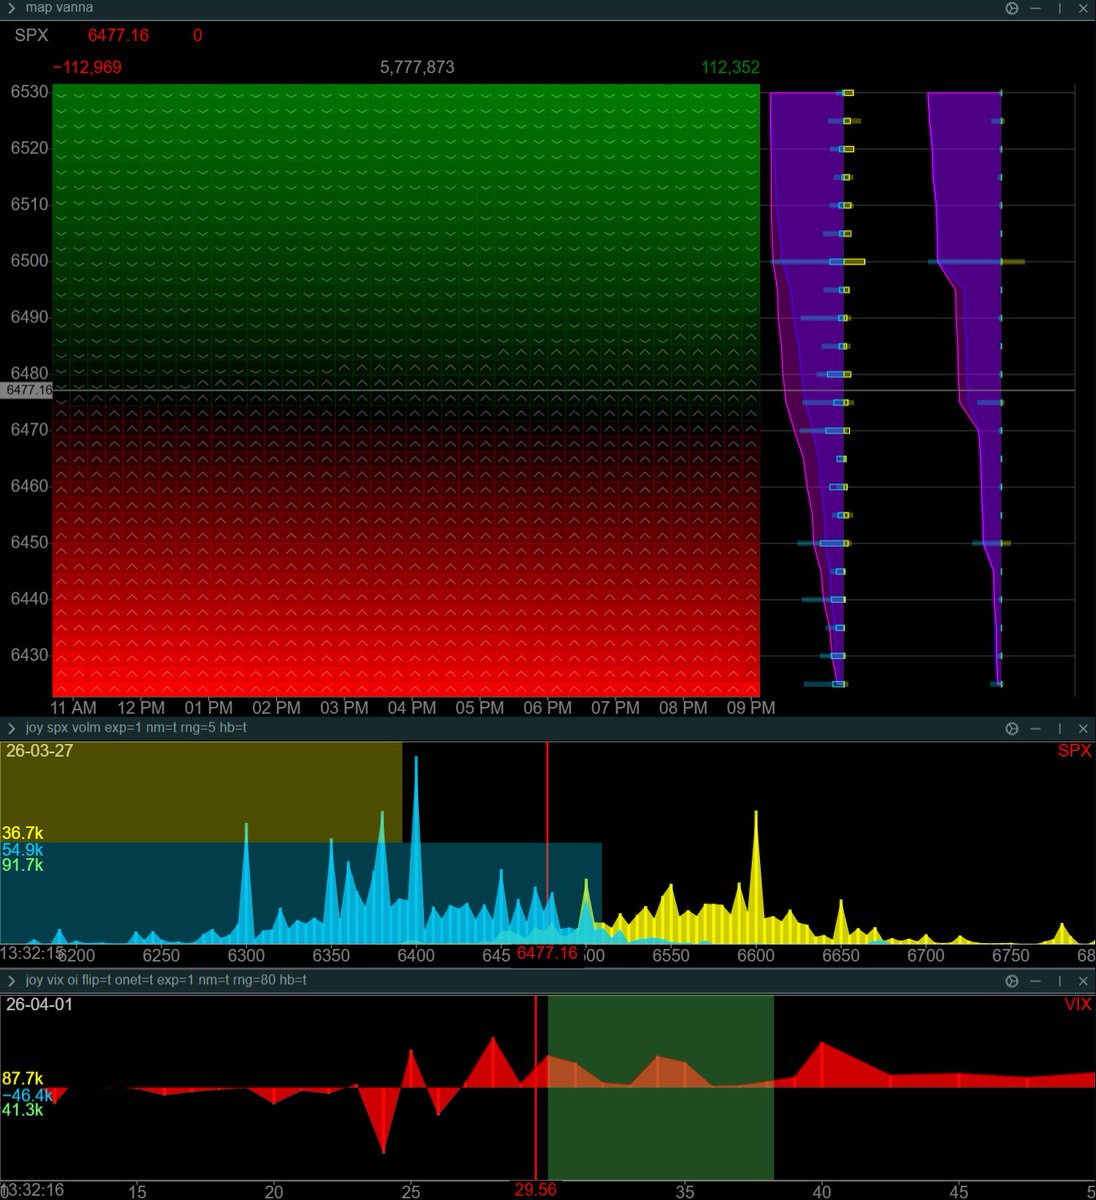Image resolution: width=1096 pixels, height=1200 pixels.
Task: Minimize the joy vix oi panel
Action: point(1036,981)
